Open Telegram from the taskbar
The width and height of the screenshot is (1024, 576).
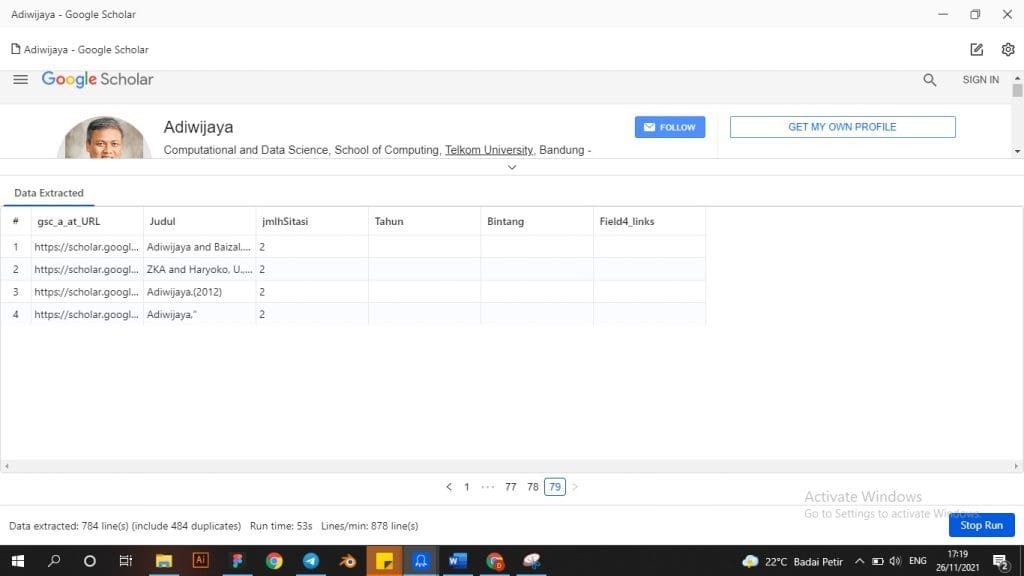[311, 561]
